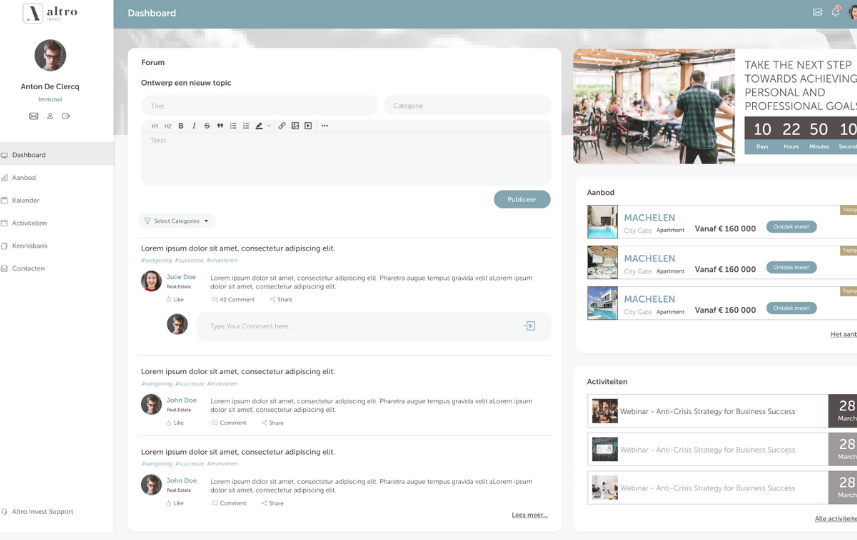Click Ontdek meer beside conference room listing
The width and height of the screenshot is (857, 540).
[791, 267]
